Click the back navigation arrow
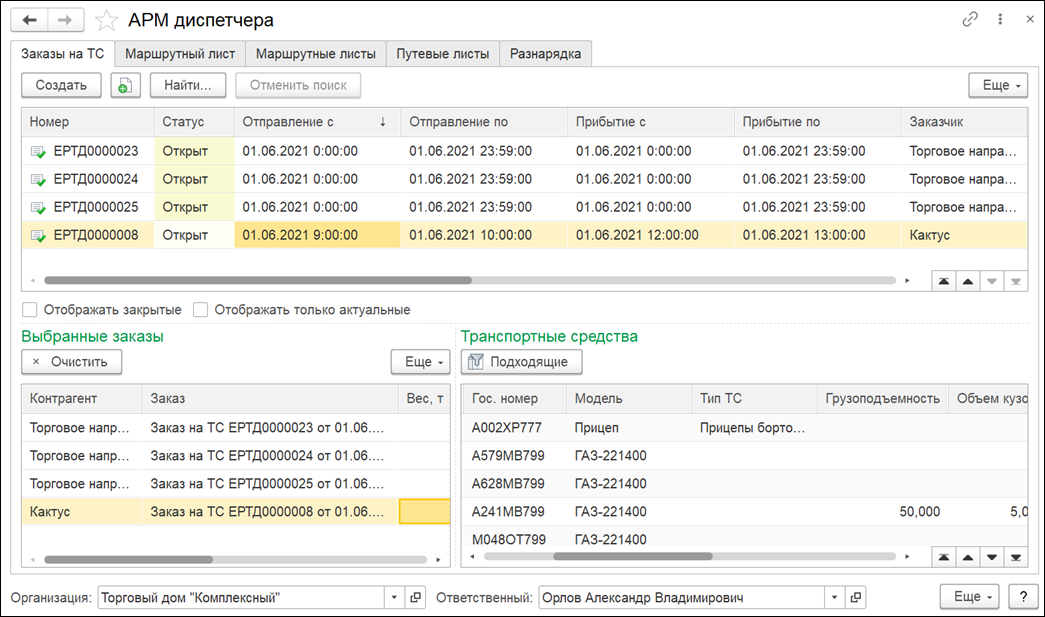1045x617 pixels. click(30, 20)
